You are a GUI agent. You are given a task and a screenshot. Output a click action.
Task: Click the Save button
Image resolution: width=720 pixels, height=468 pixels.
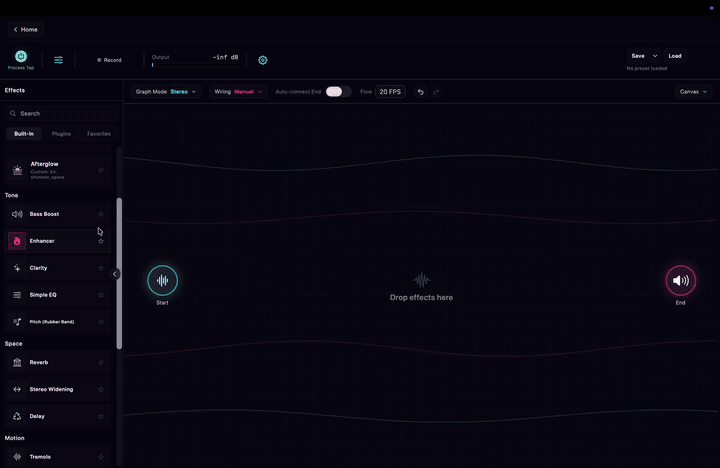(x=638, y=56)
